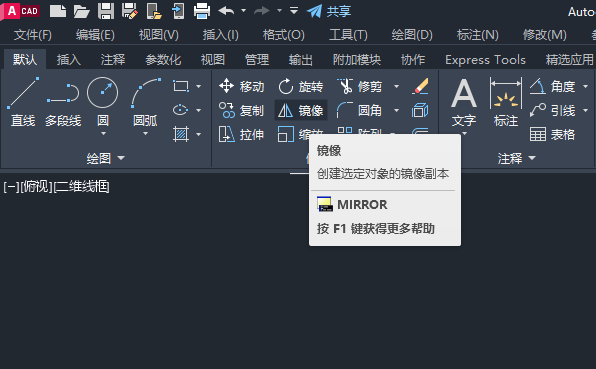Open the [俯视] view control label
This screenshot has height=369, width=596.
tap(36, 187)
